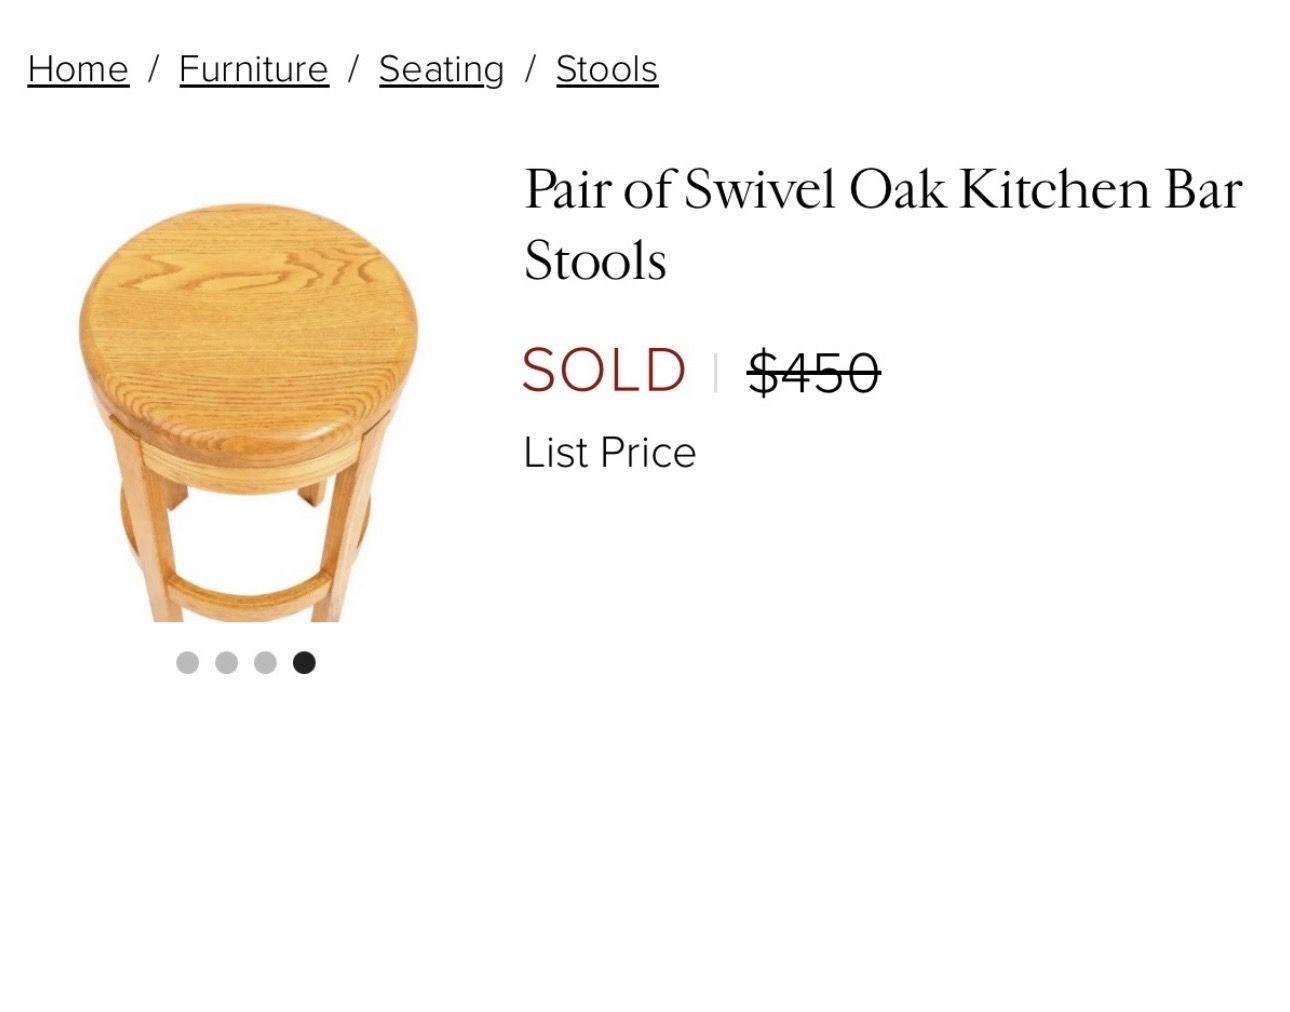This screenshot has width=1290, height=1012.
Task: Click the slash between Home and Furniture
Action: (154, 69)
